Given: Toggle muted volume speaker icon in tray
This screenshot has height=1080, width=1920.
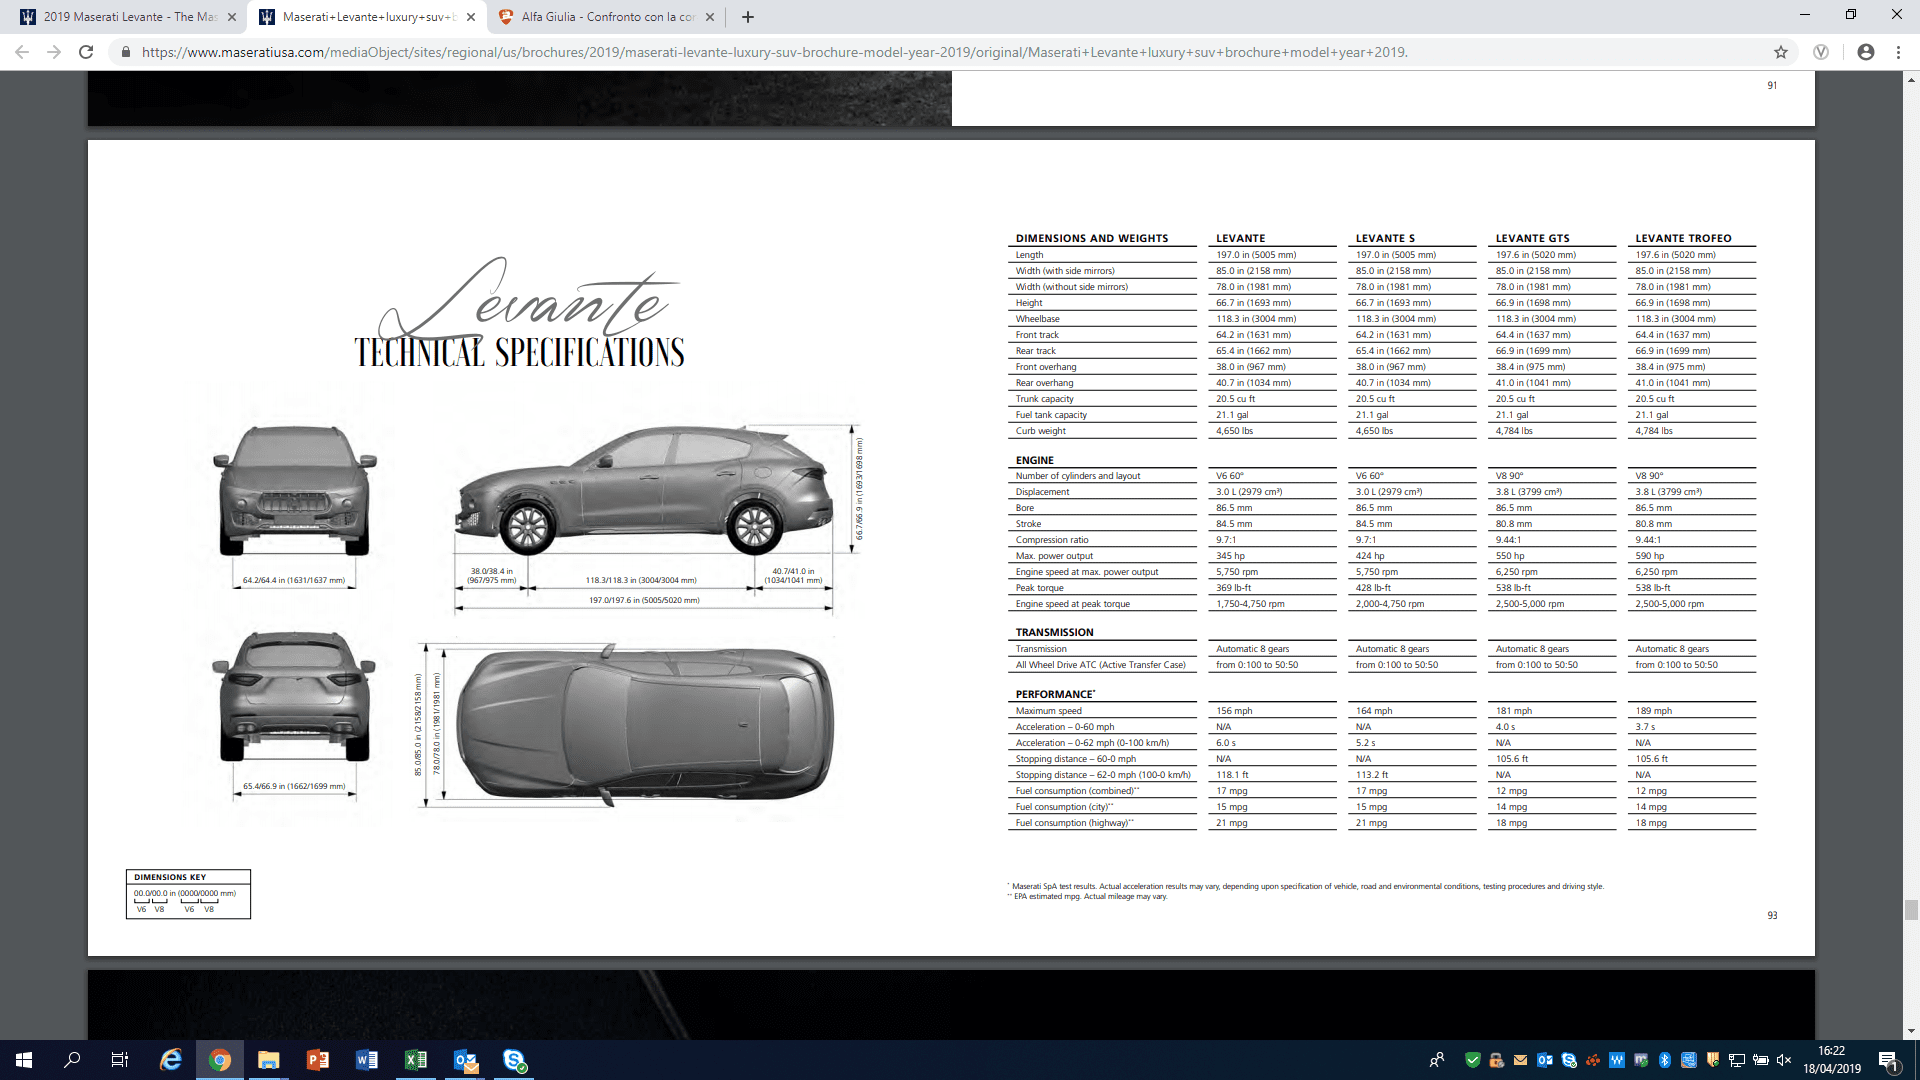Looking at the screenshot, I should (1784, 1060).
